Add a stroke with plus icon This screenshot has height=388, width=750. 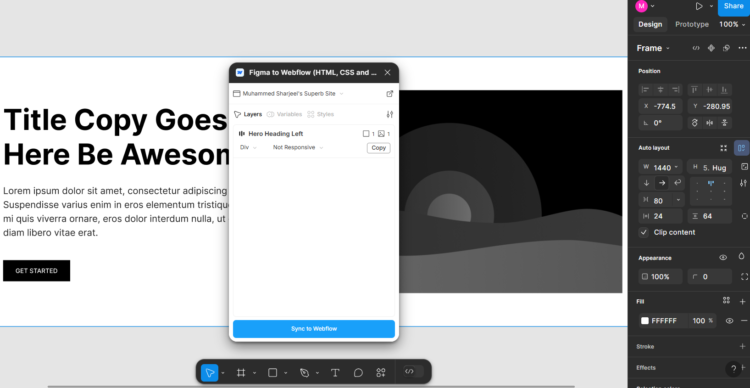742,346
